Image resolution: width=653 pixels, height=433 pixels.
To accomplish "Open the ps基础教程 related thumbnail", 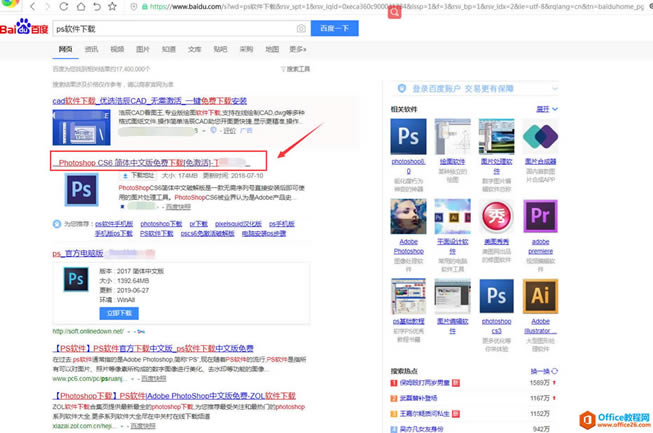I will coord(408,296).
